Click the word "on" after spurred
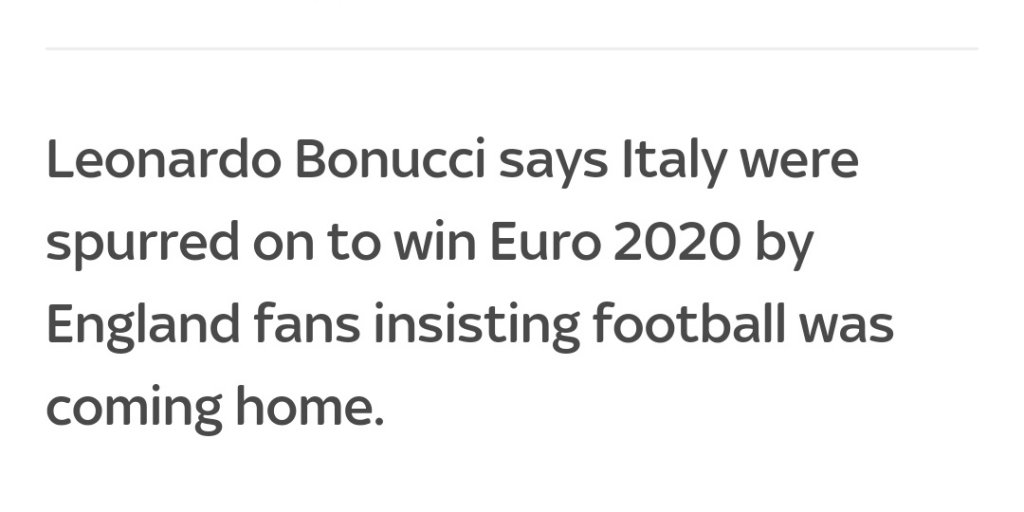 point(283,246)
